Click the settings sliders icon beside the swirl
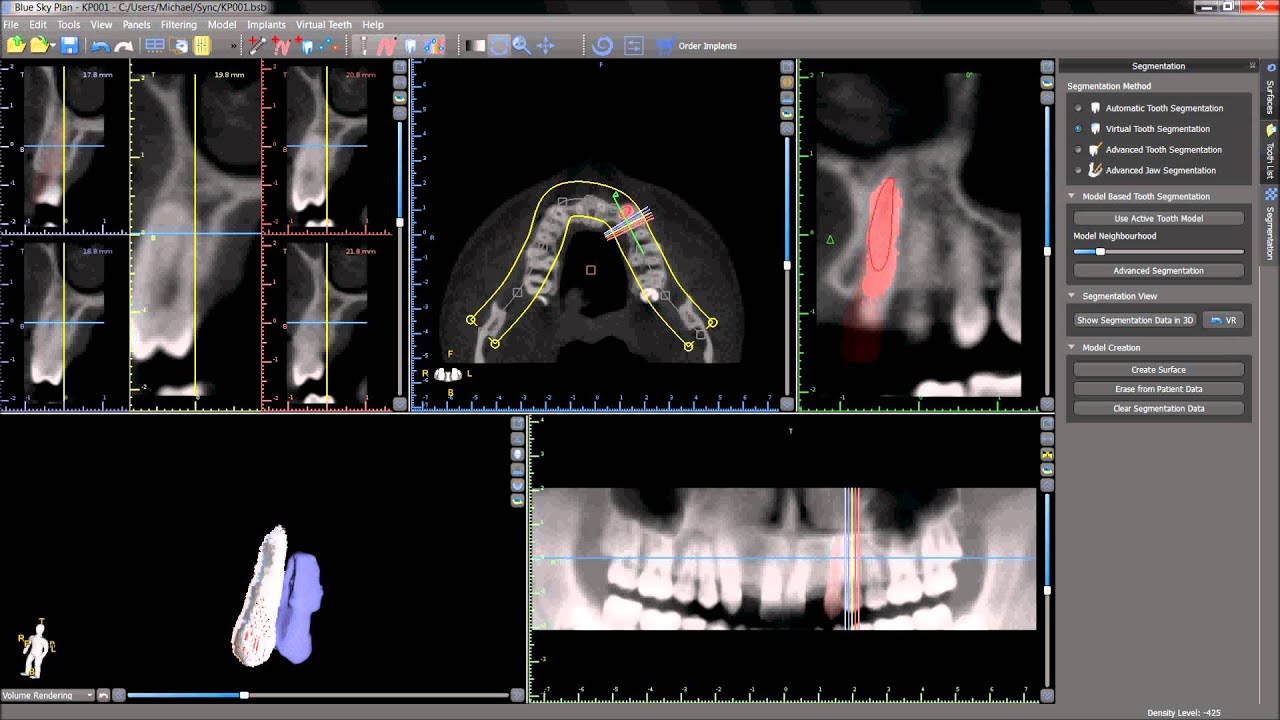Image resolution: width=1280 pixels, height=720 pixels. pos(633,46)
